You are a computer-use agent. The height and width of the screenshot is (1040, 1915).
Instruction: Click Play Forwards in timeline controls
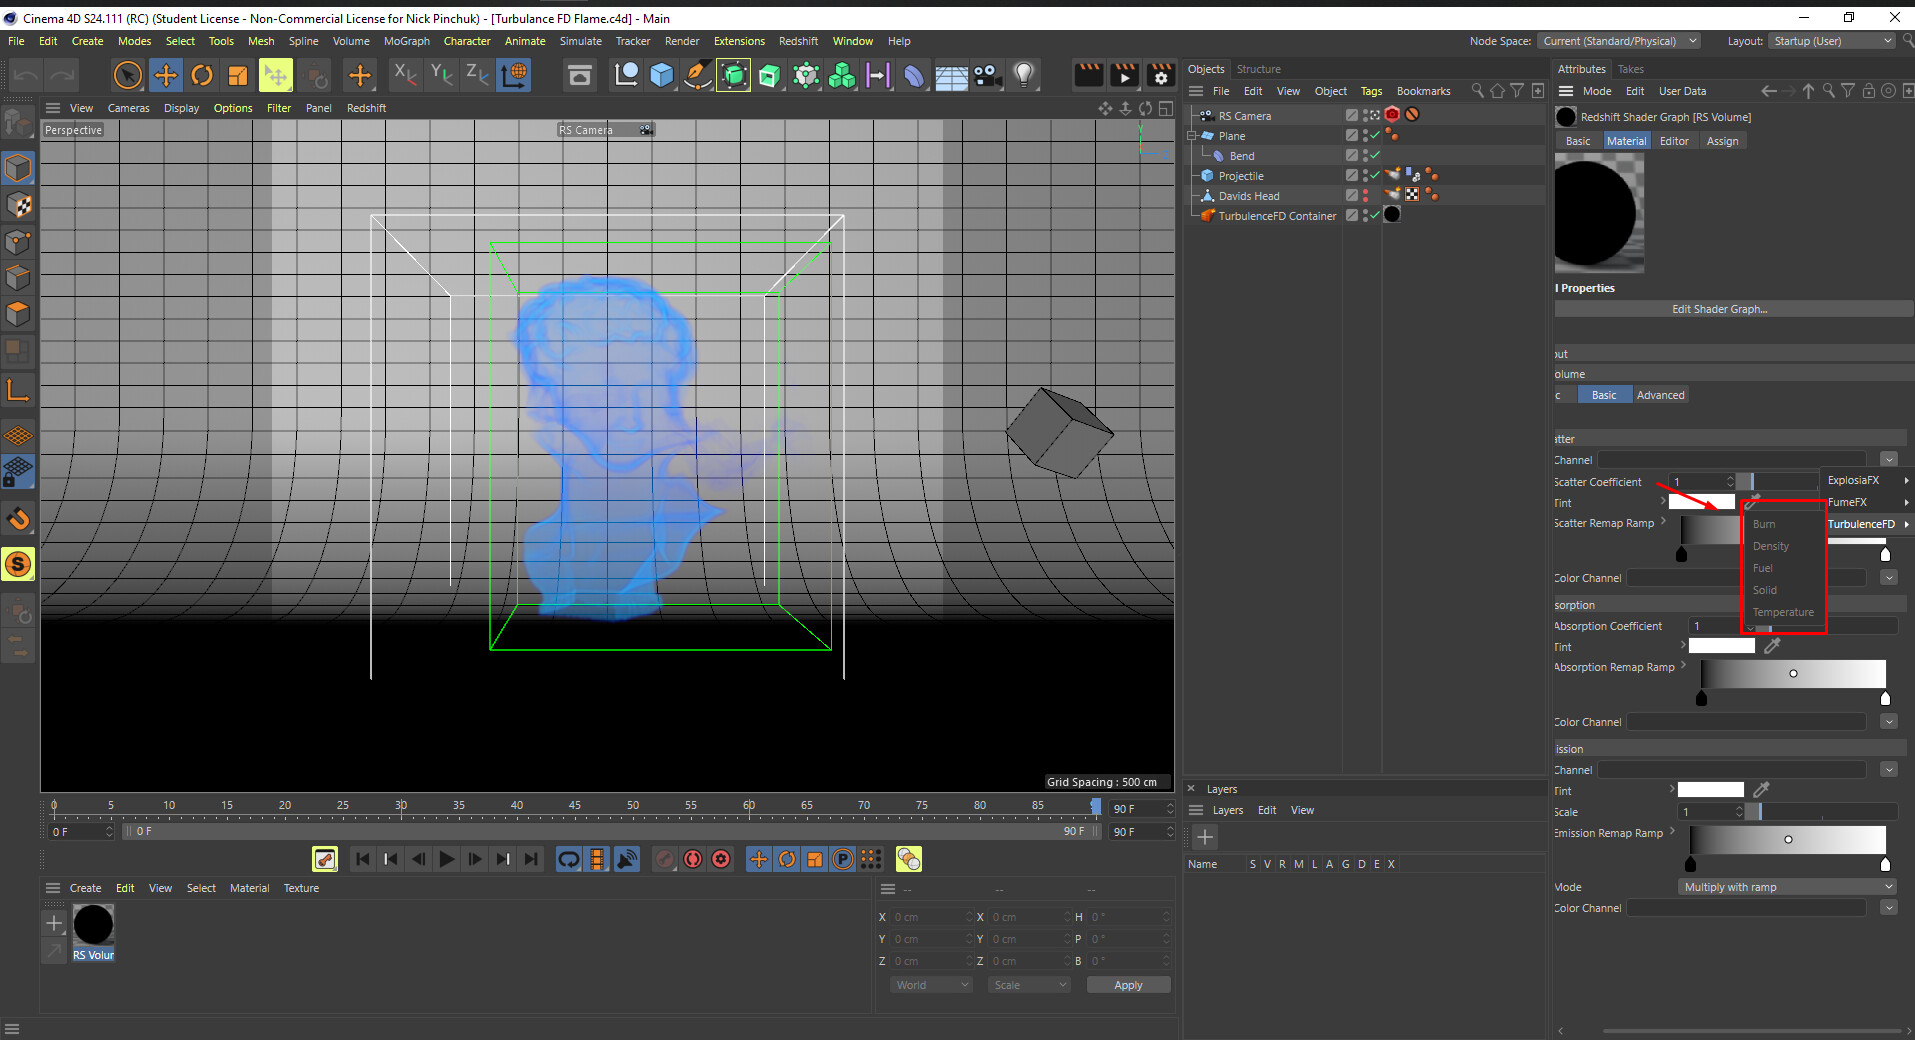point(447,859)
